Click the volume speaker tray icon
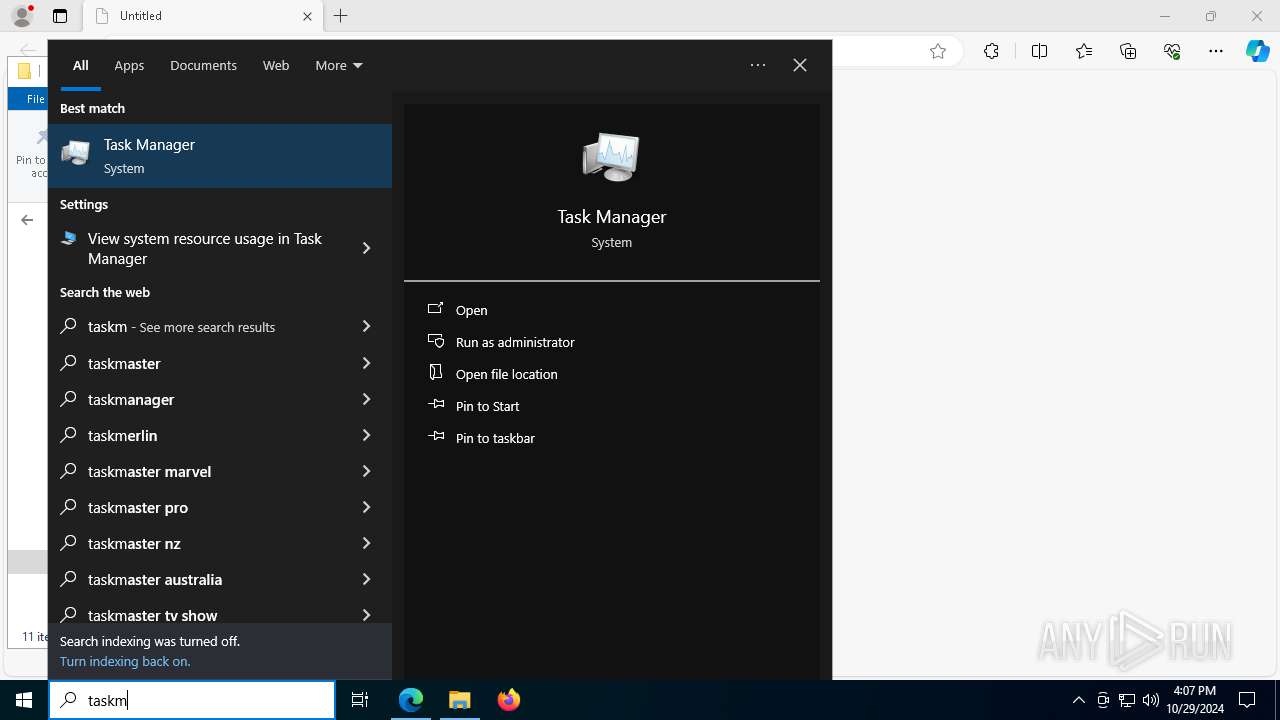1280x720 pixels. [x=1151, y=700]
